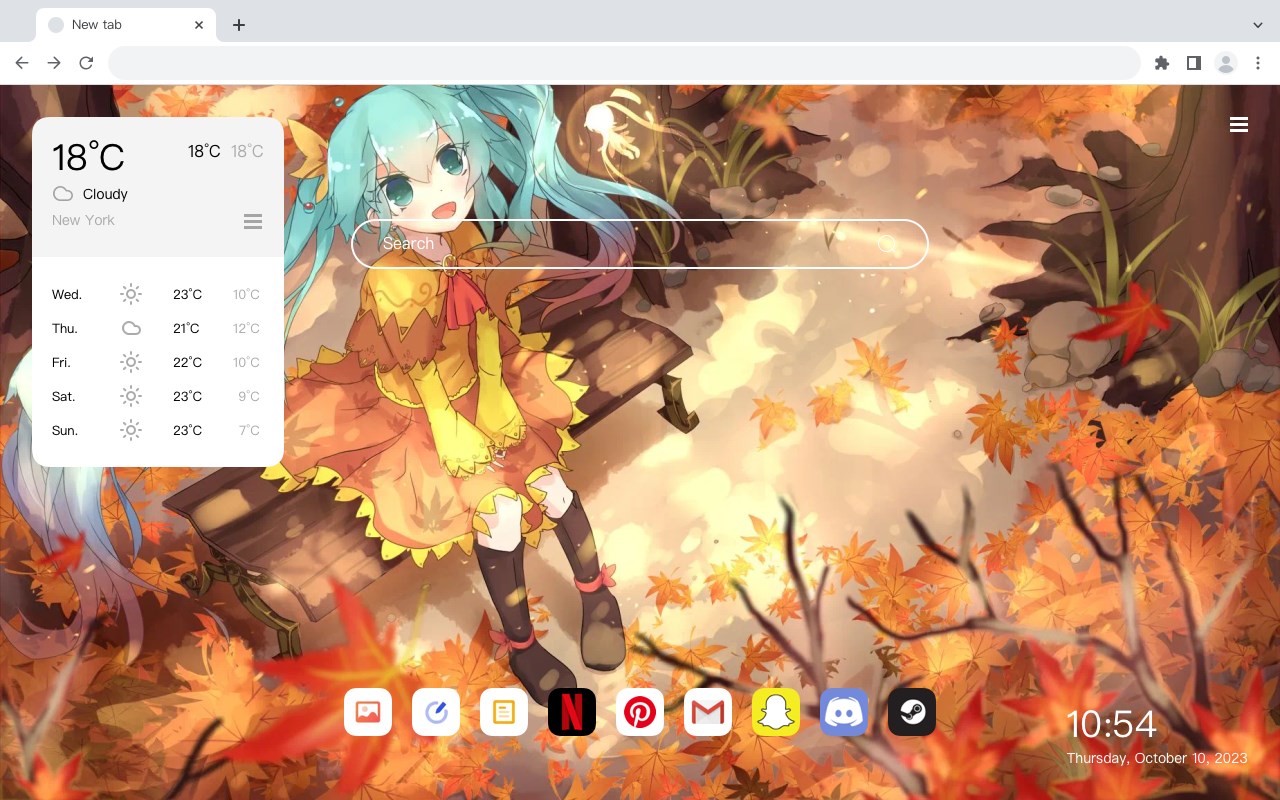Click the 10:54 clock display
The width and height of the screenshot is (1280, 800).
[x=1111, y=724]
